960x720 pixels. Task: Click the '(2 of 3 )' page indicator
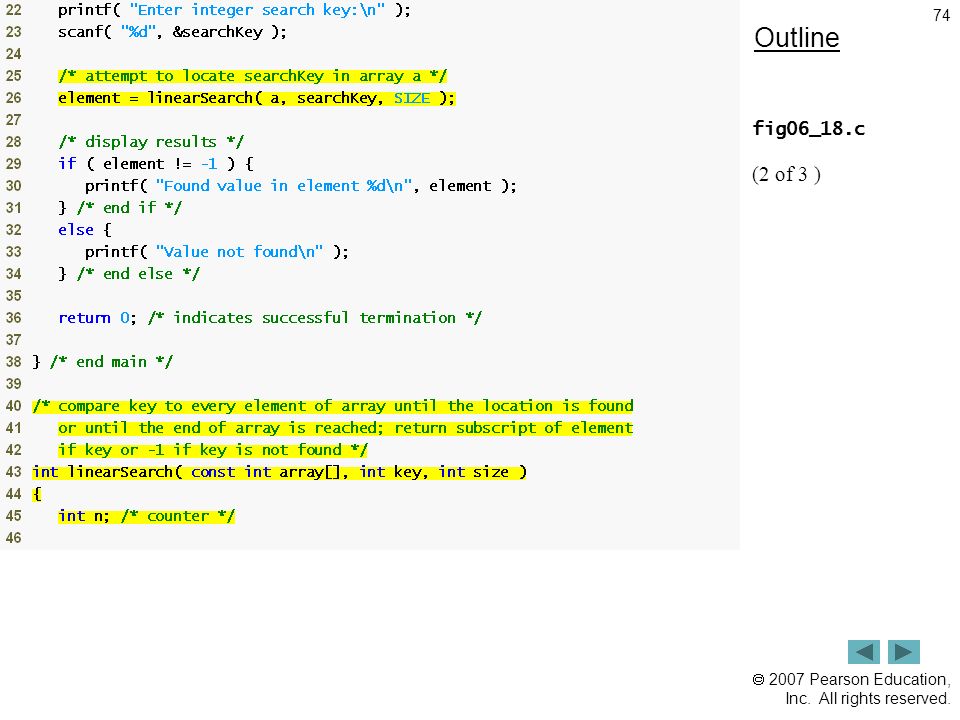[786, 174]
